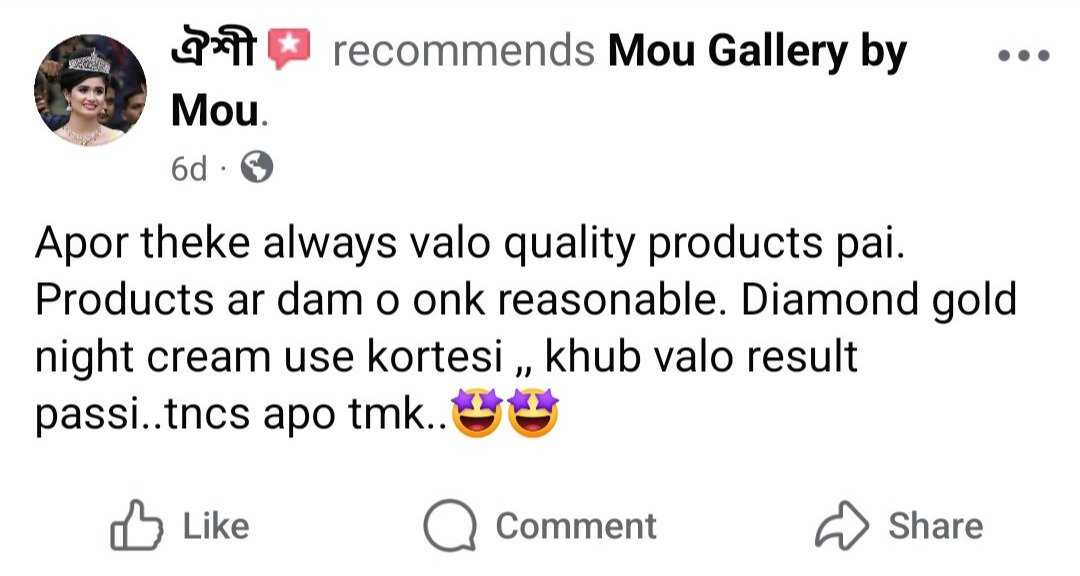The height and width of the screenshot is (576, 1080).
Task: Click the 'khub valo result' phrase
Action: (x=701, y=357)
